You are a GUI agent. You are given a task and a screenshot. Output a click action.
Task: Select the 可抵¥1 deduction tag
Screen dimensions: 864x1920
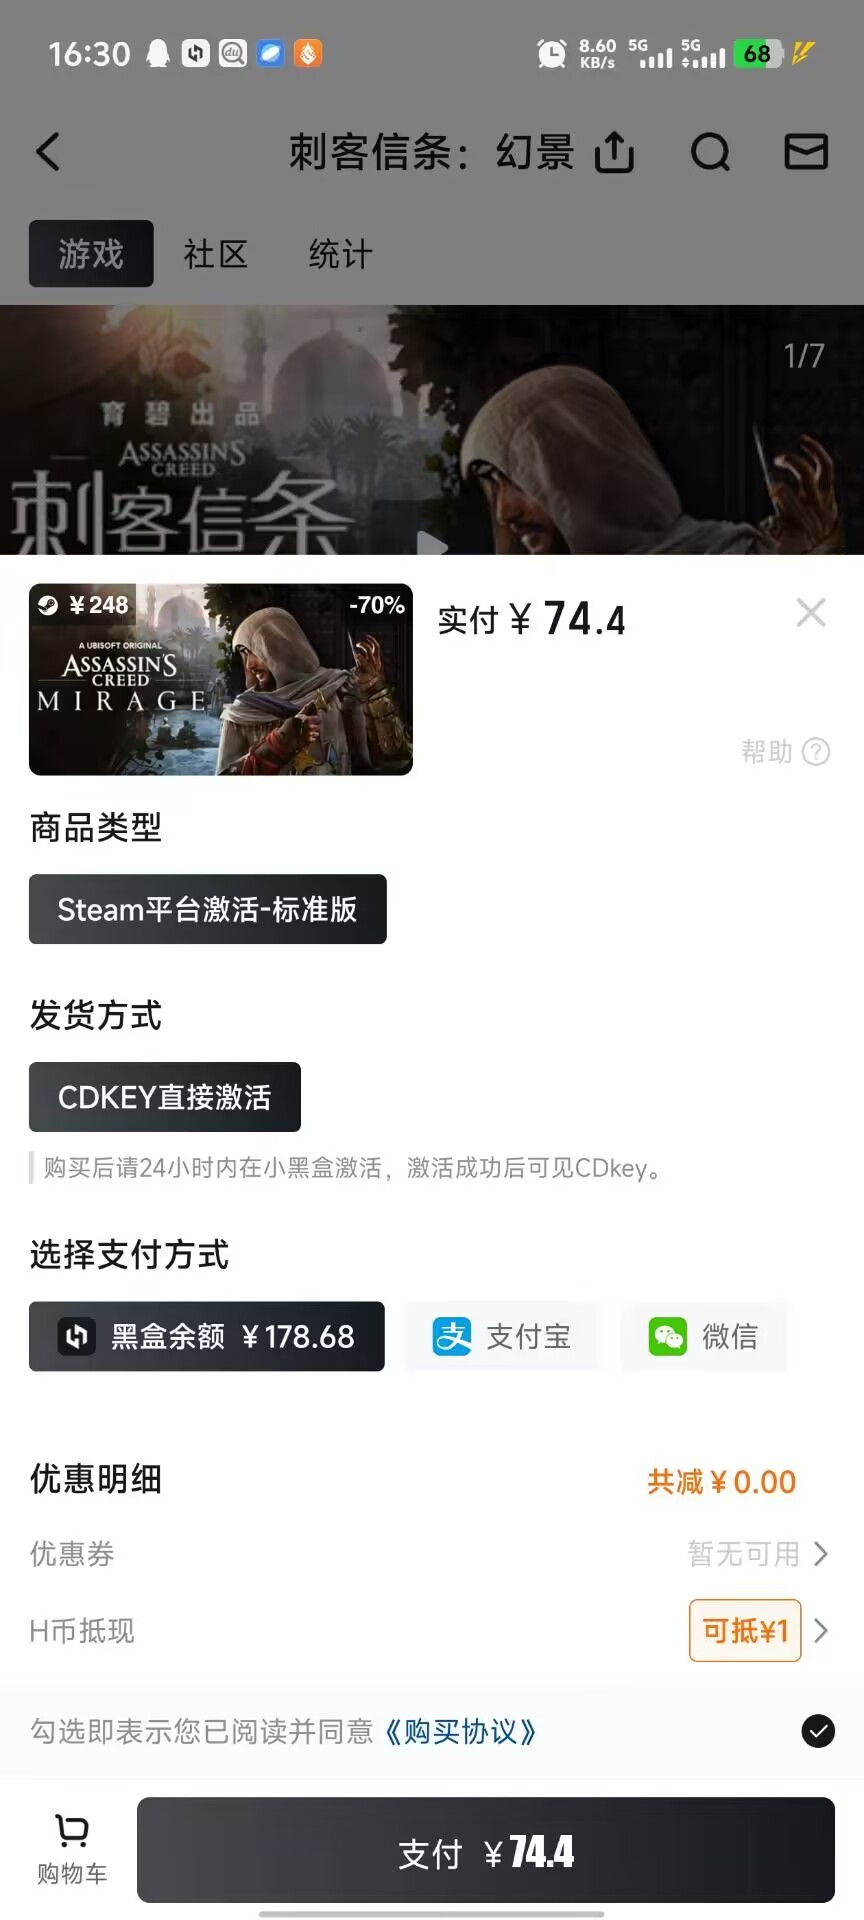click(x=745, y=1631)
